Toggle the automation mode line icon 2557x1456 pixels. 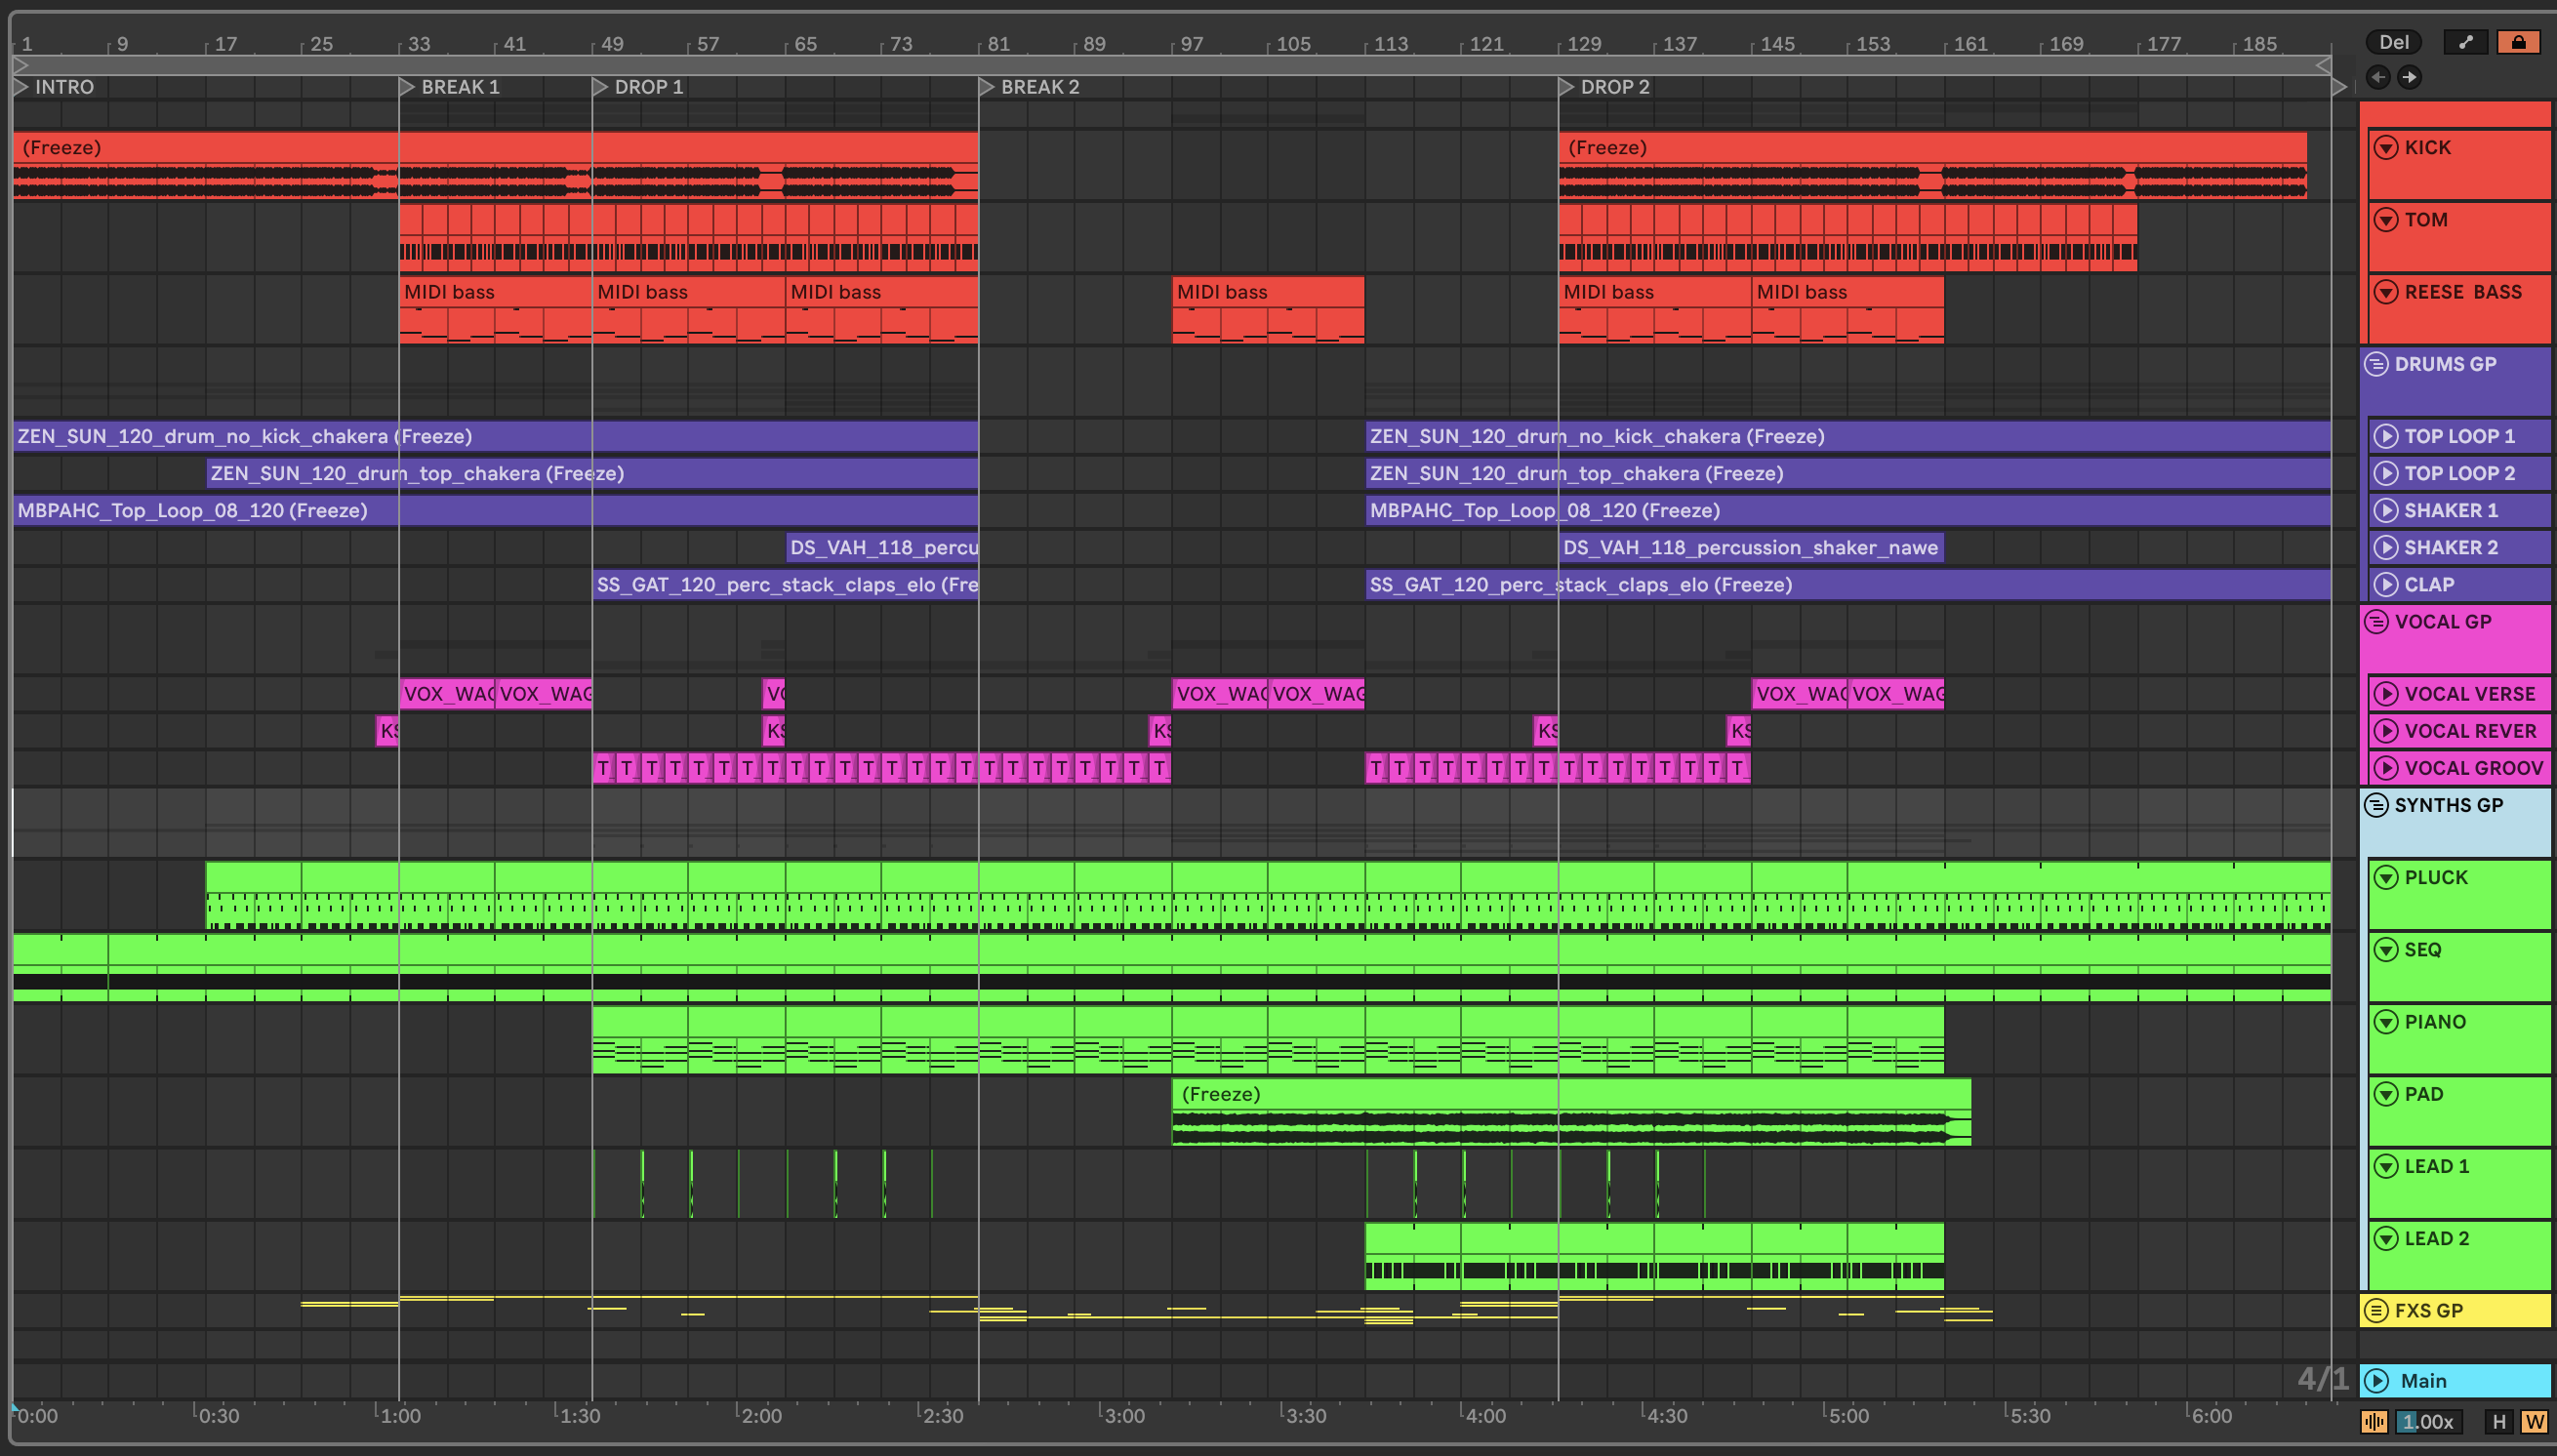click(2466, 42)
